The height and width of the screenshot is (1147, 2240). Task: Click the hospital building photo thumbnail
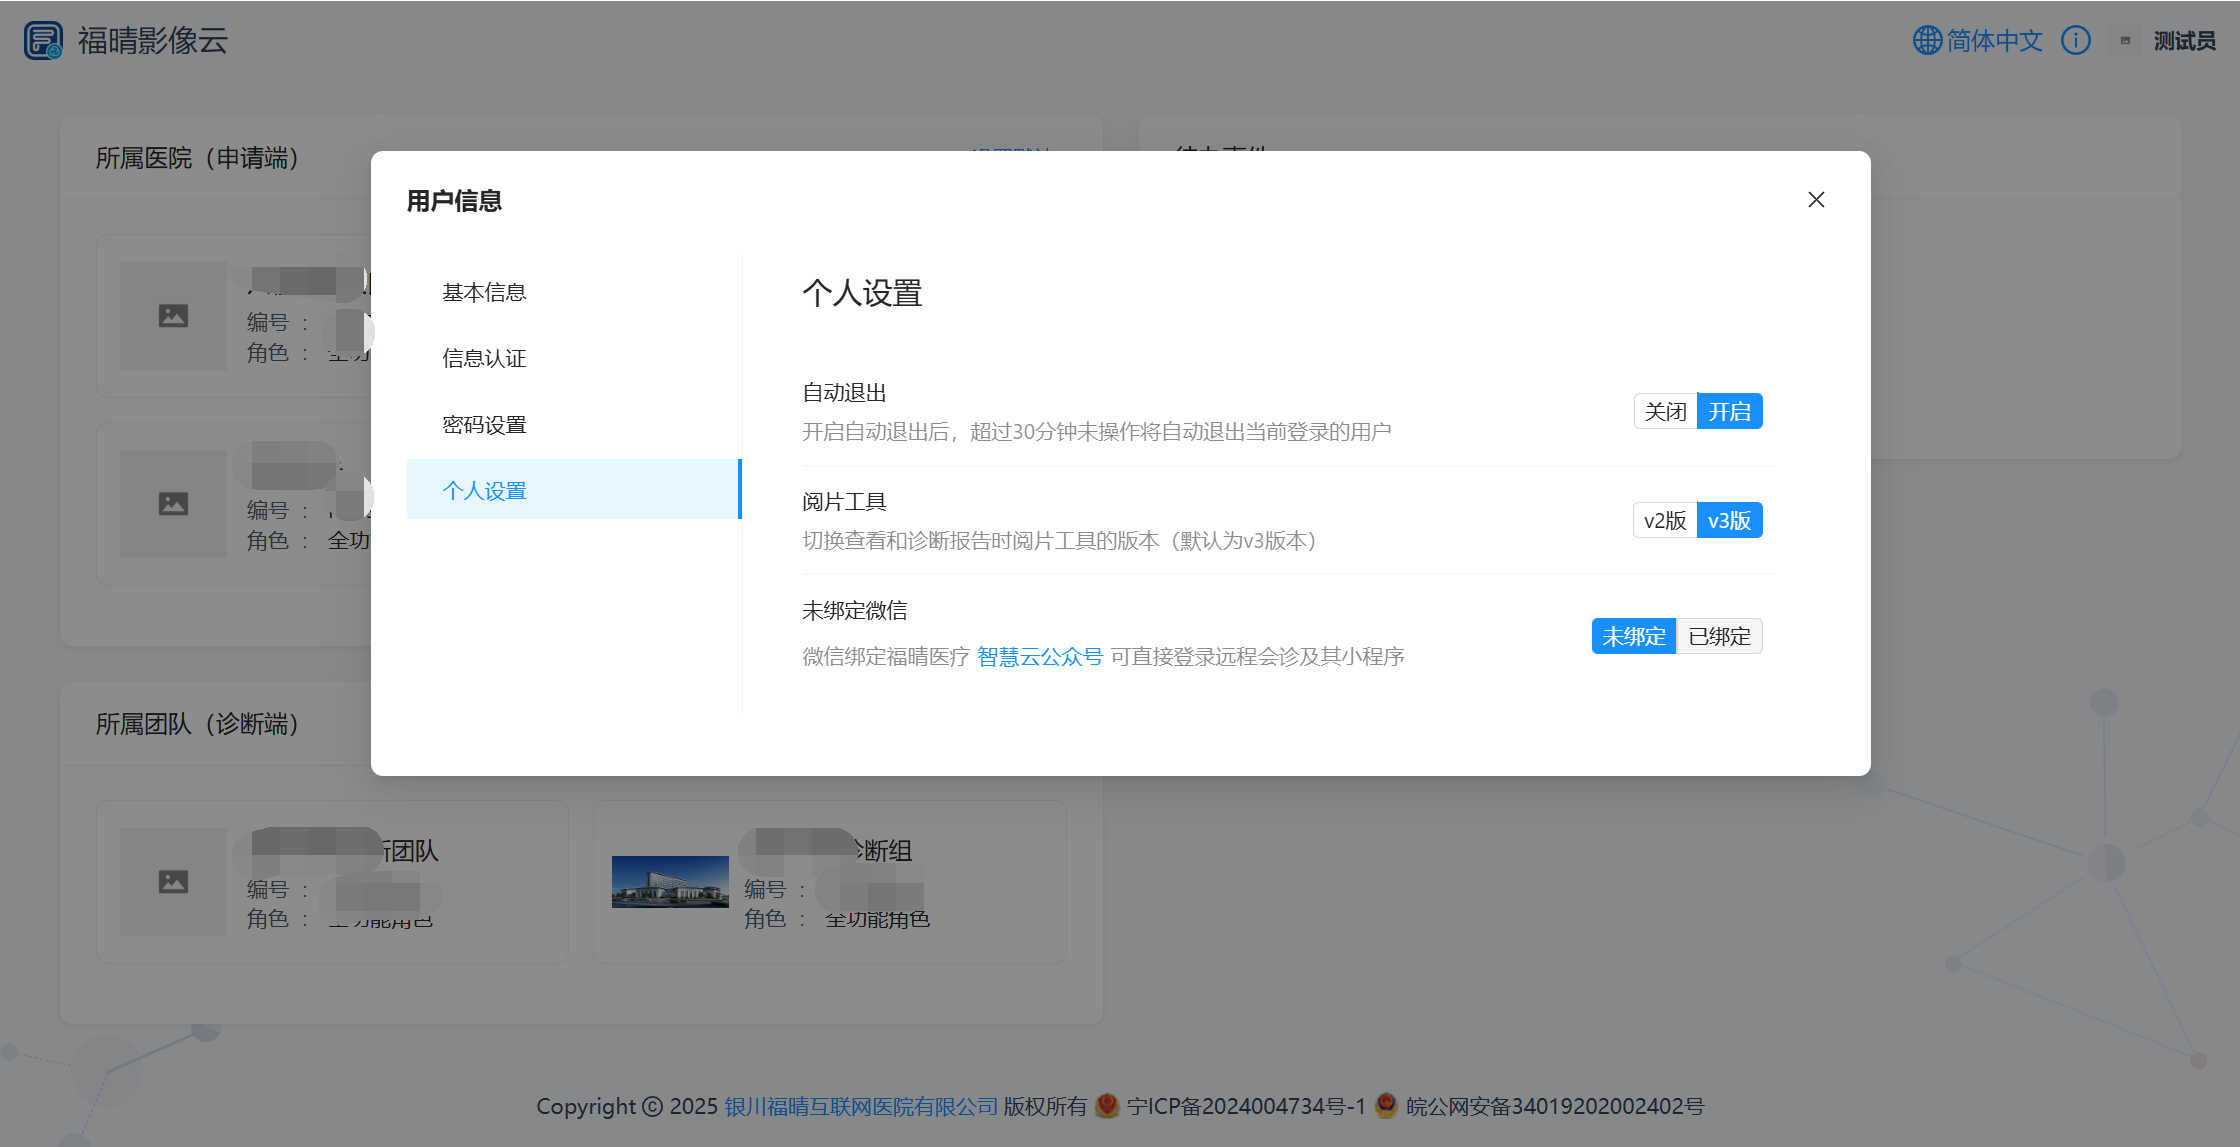(x=670, y=881)
